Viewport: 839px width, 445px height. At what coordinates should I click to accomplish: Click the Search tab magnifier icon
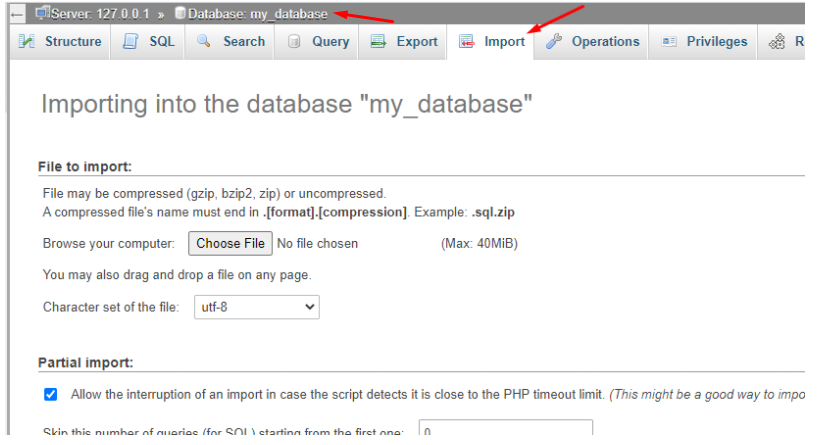click(205, 42)
